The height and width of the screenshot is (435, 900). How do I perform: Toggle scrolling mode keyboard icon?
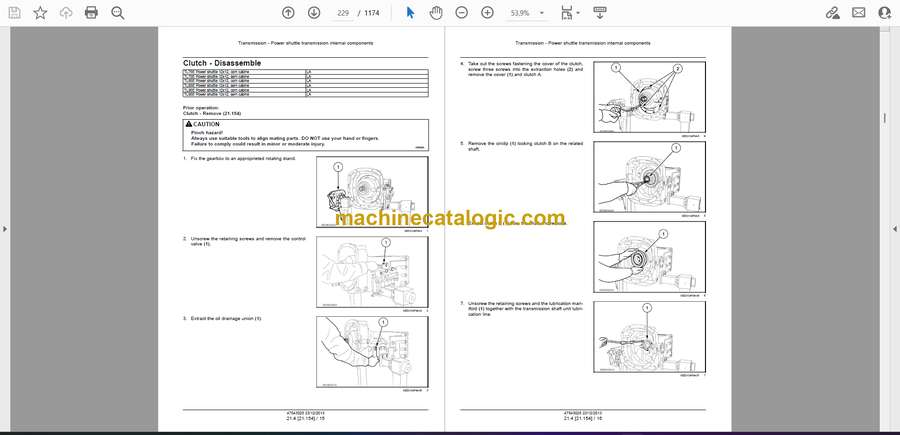599,13
